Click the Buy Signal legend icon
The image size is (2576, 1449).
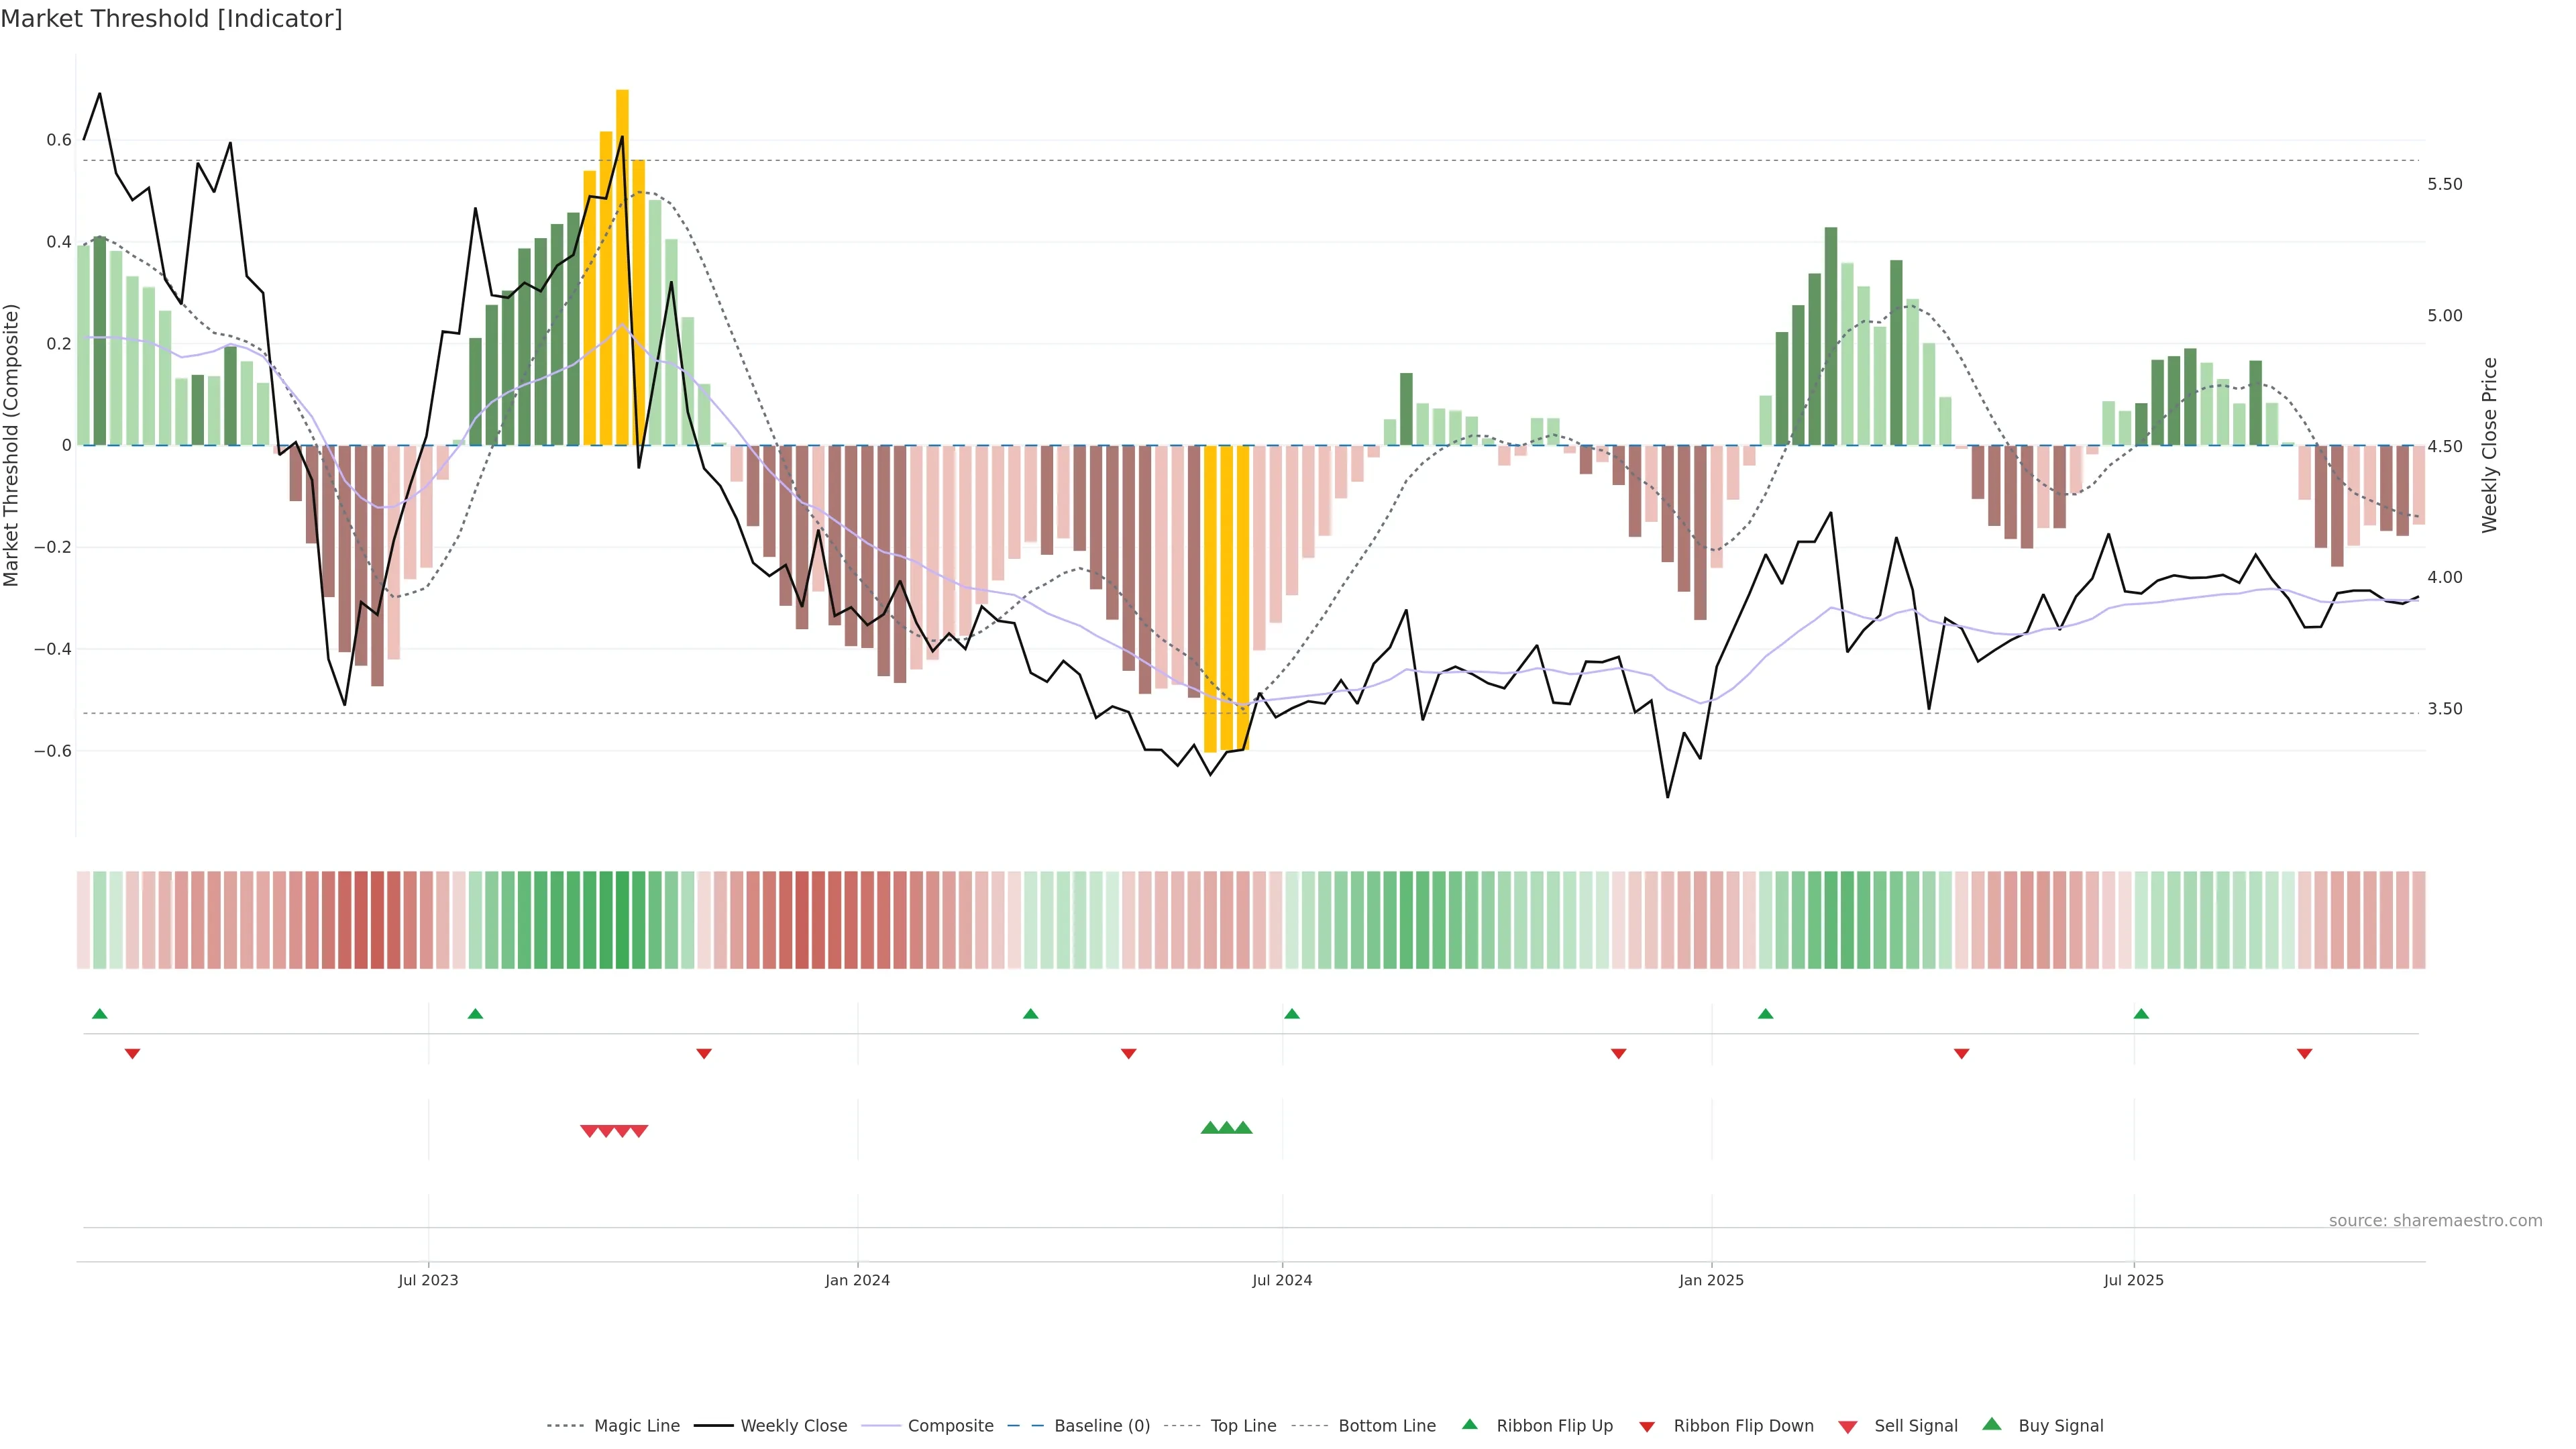1992,1424
